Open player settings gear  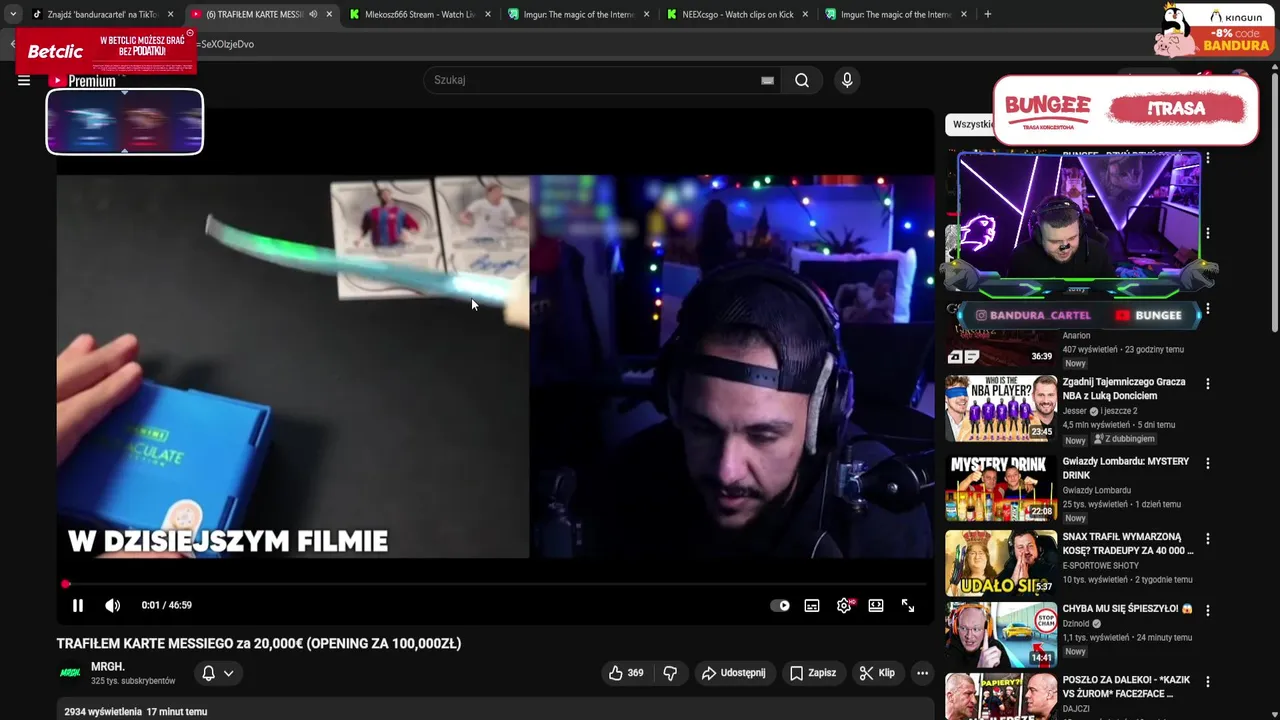[845, 605]
